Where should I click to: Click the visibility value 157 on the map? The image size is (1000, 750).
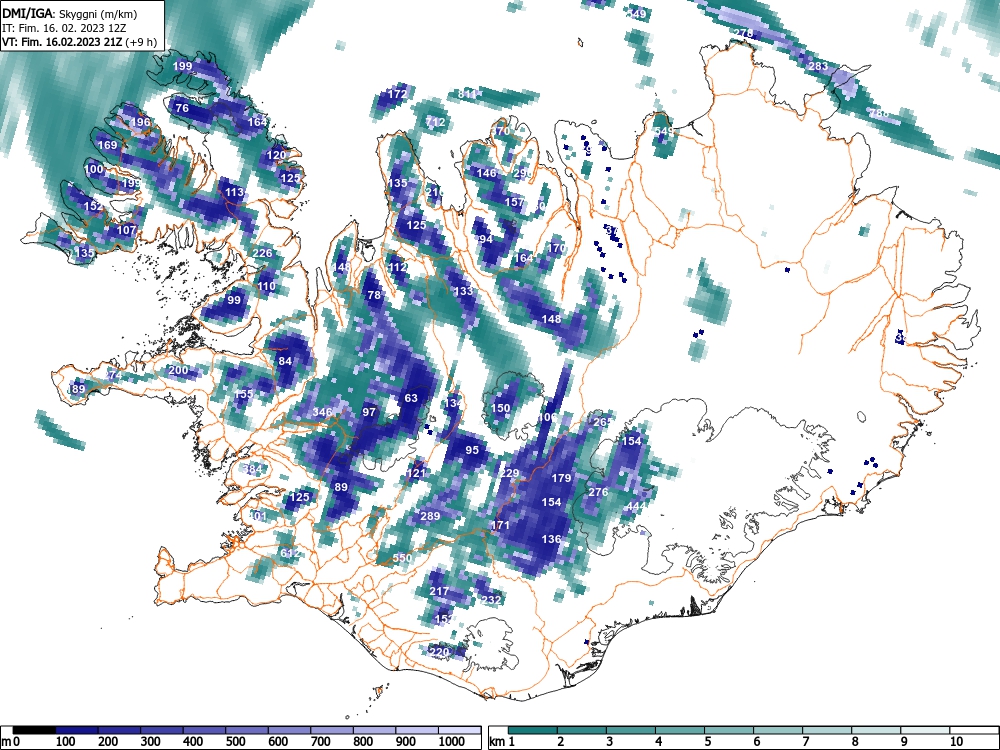(514, 202)
